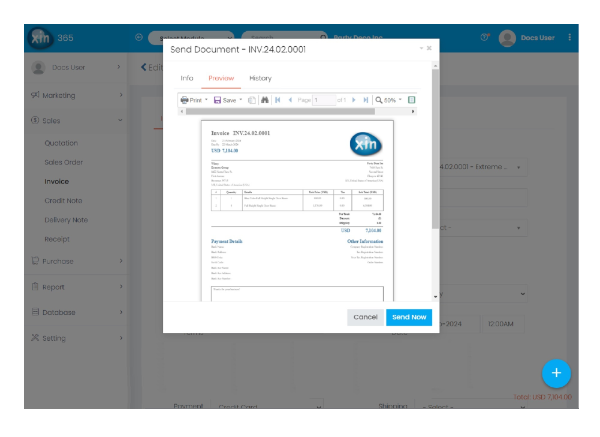Go to next page of preview
Image resolution: width=600 pixels, height=437 pixels.
coord(354,100)
